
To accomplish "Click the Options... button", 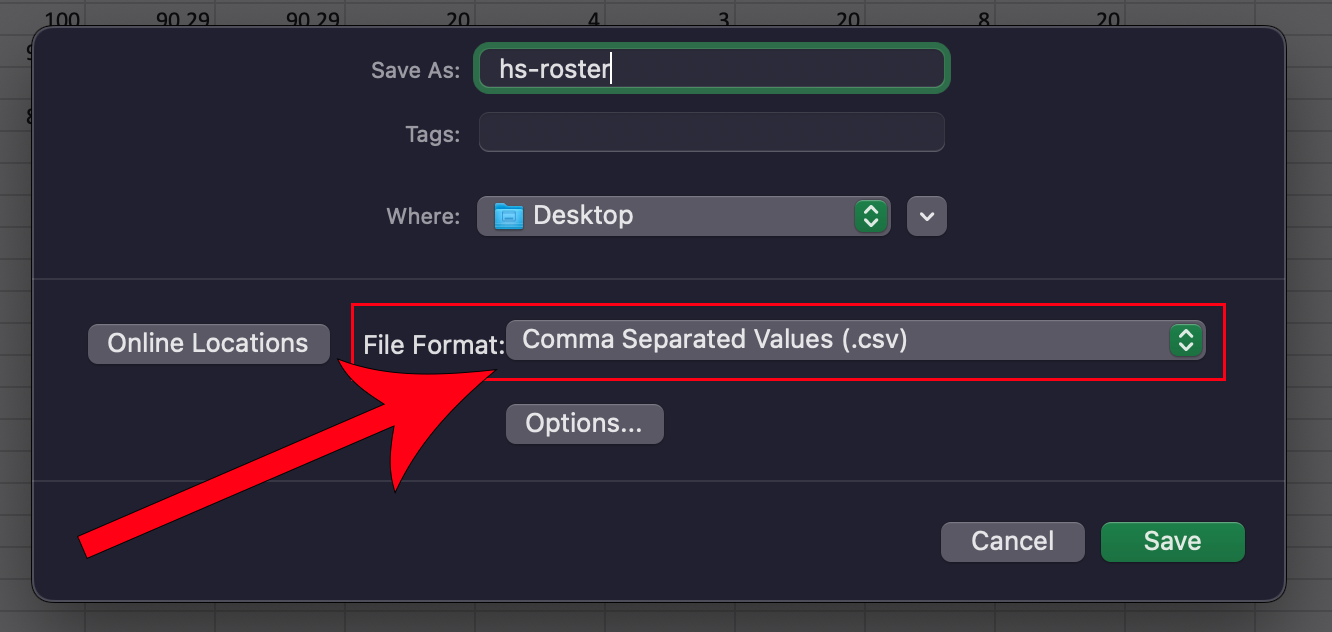I will 584,423.
